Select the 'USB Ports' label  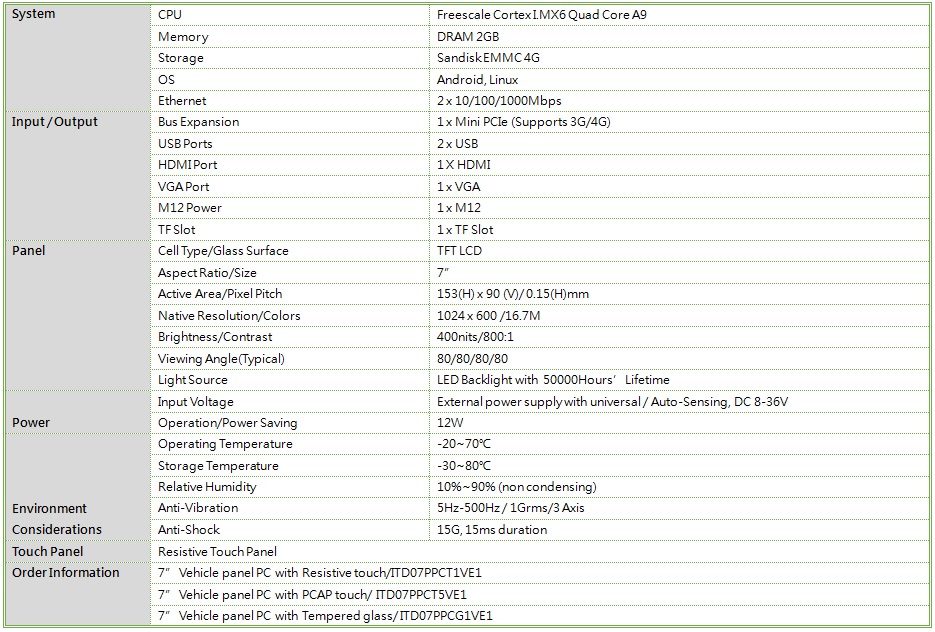pos(185,144)
